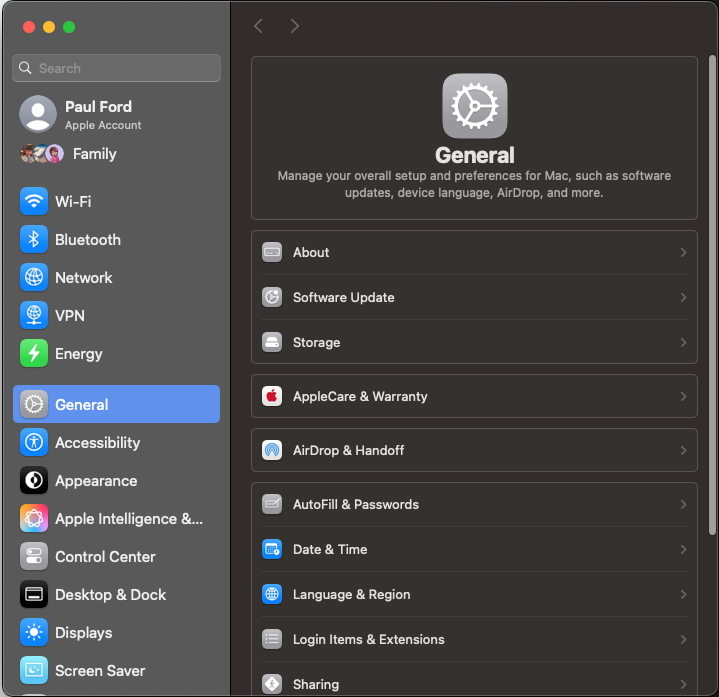Click the Storage drive icon
This screenshot has width=719, height=697.
(272, 342)
